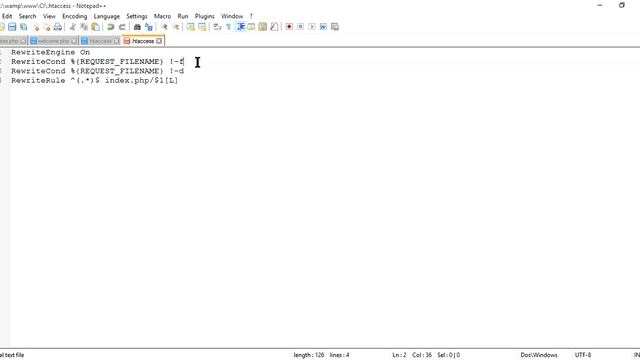Image resolution: width=640 pixels, height=360 pixels.
Task: Open the Replace dialog icon
Action: [149, 27]
